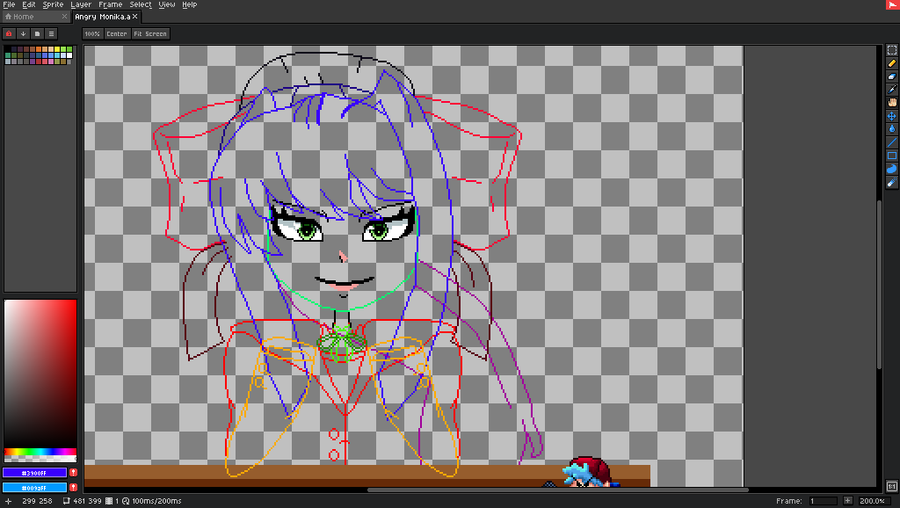This screenshot has width=900, height=508.
Task: Click the Fit Screen button
Action: tap(150, 34)
